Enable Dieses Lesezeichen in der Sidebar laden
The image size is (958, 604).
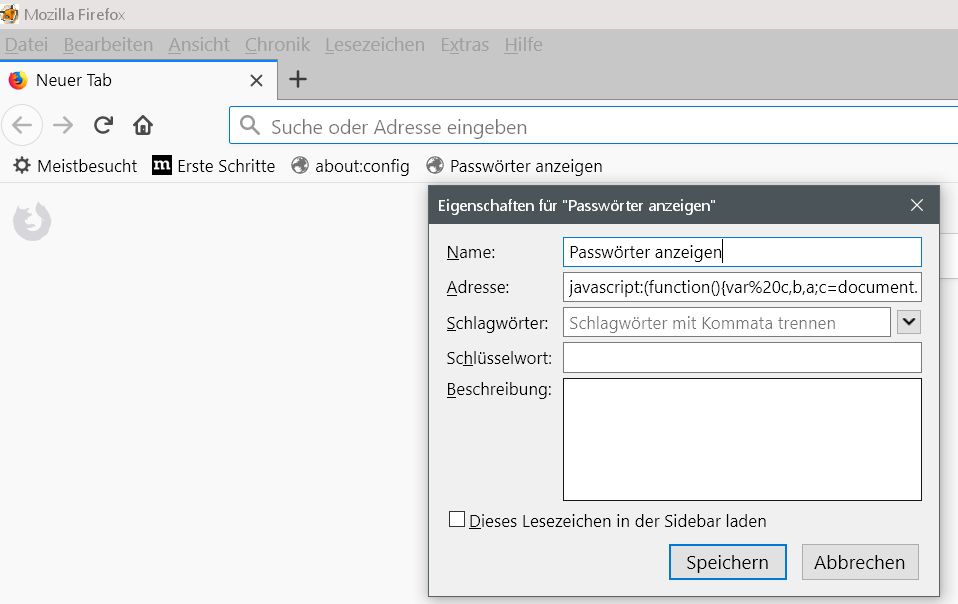point(457,520)
